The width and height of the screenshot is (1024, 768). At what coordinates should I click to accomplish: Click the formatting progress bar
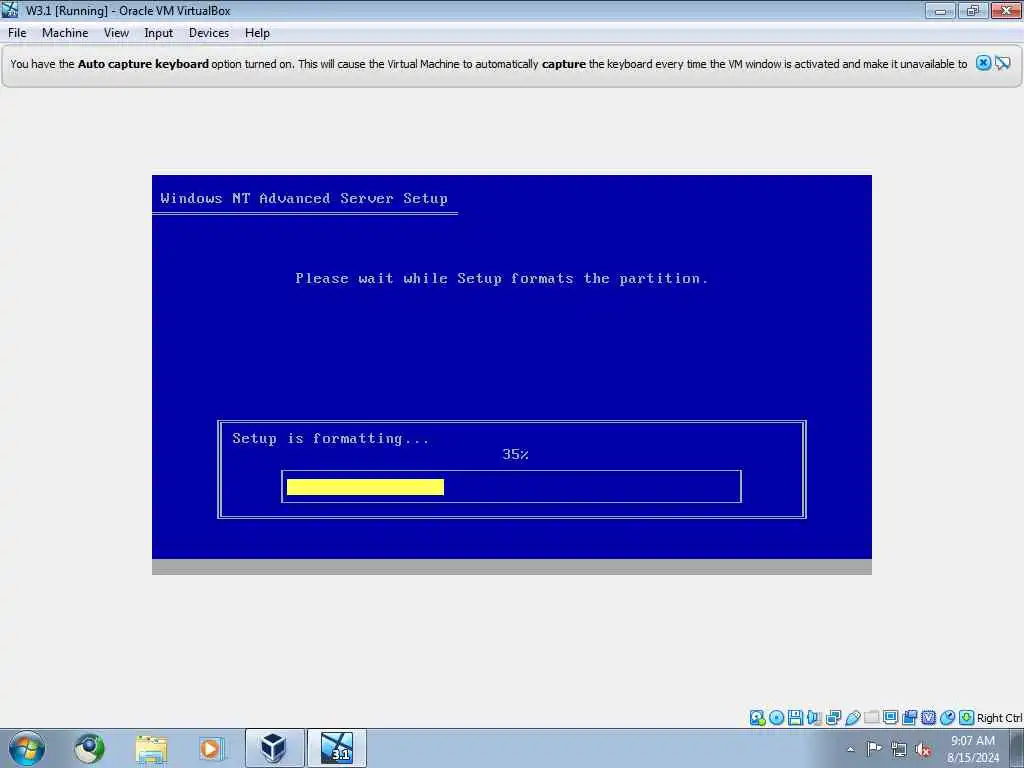point(511,487)
